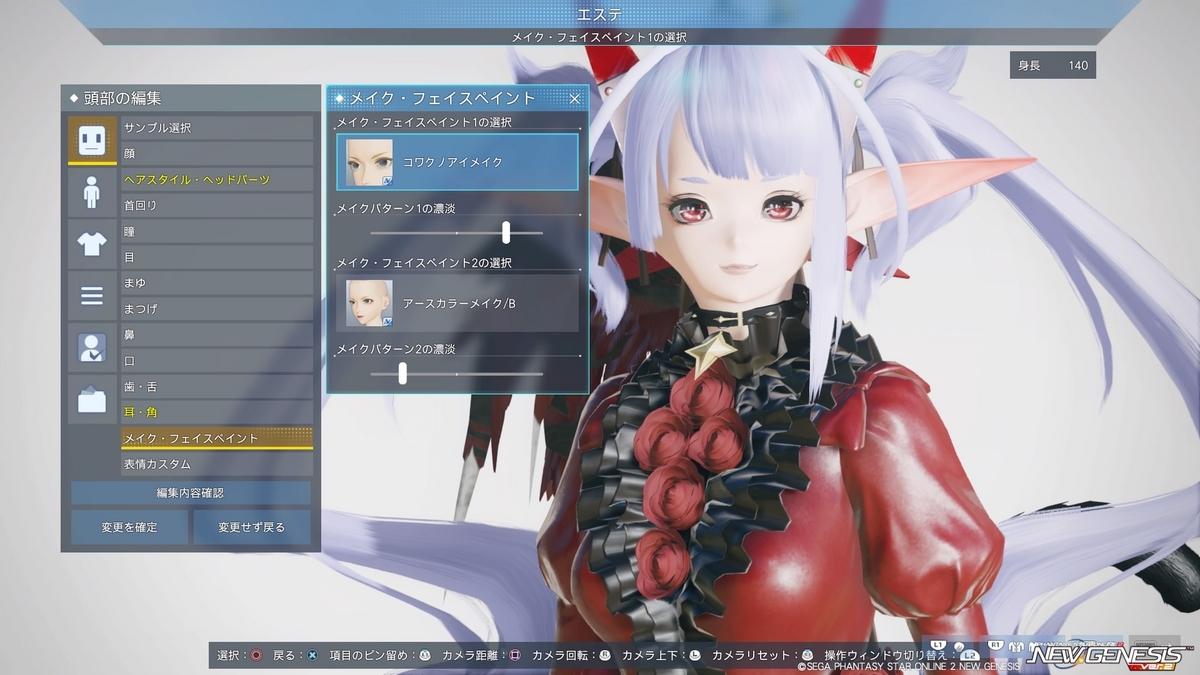Viewport: 1200px width, 675px height.
Task: Close the メイク・フェイスペイント panel
Action: [575, 98]
